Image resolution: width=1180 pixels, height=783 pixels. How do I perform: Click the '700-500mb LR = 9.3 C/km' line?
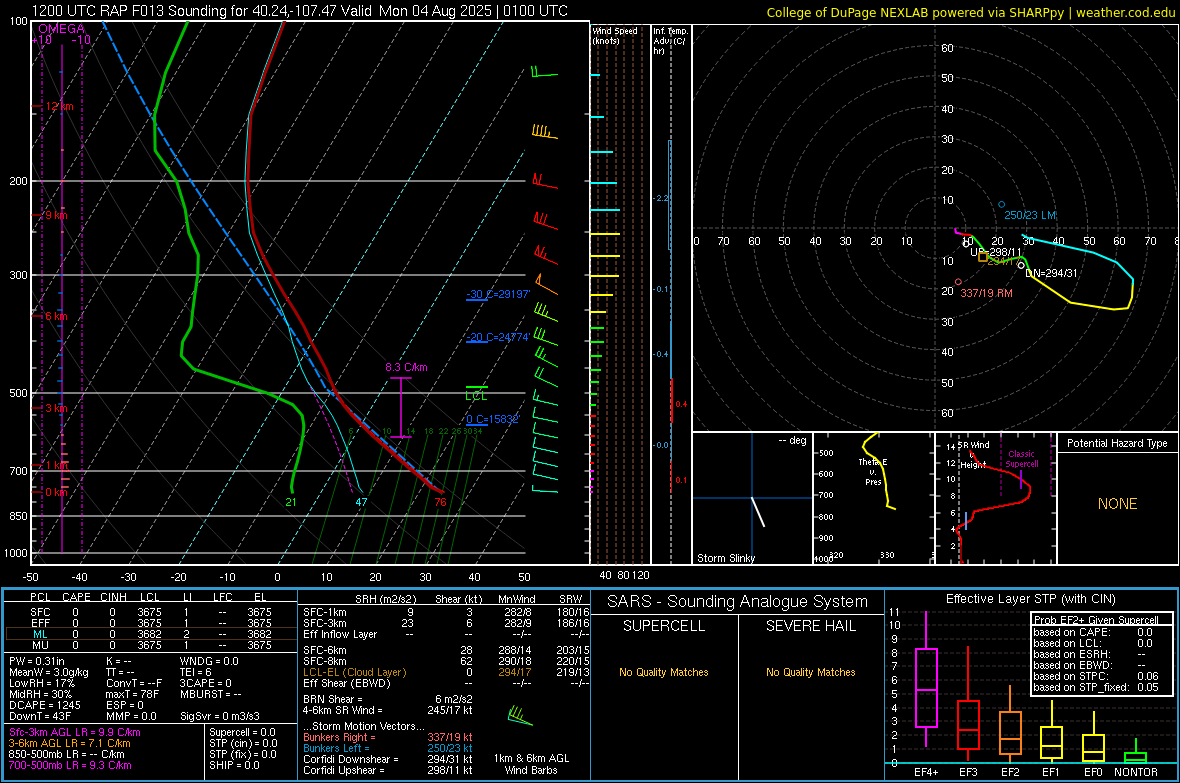click(x=70, y=765)
